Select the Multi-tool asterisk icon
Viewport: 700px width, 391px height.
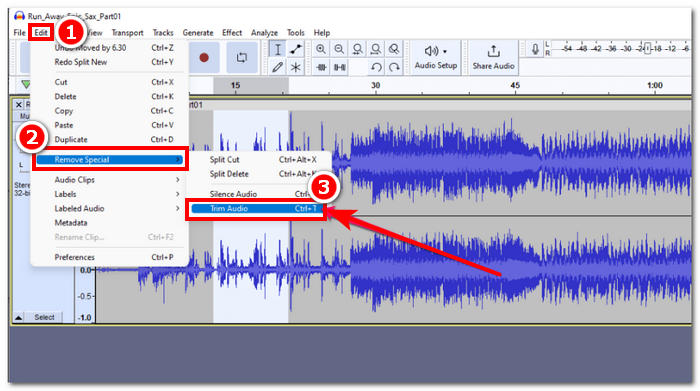(x=296, y=67)
